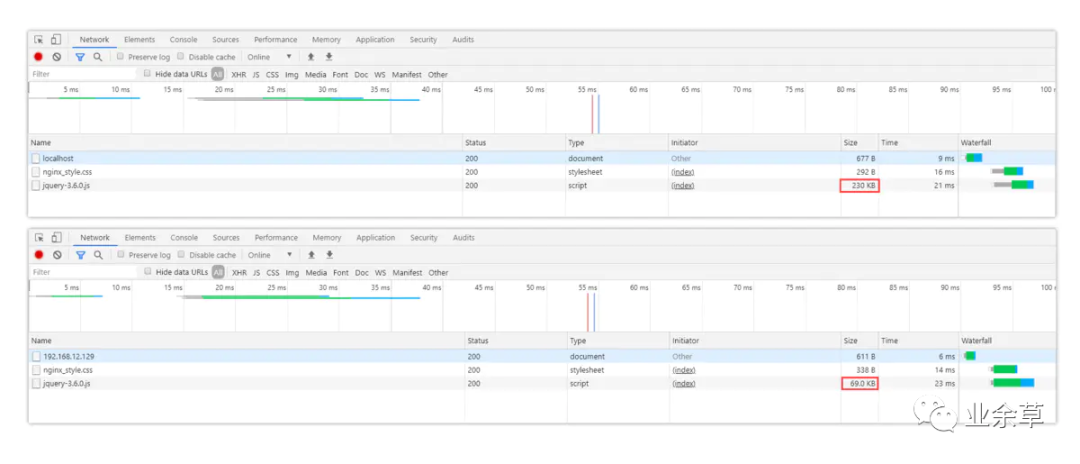Image resolution: width=1080 pixels, height=464 pixels.
Task: Click Filter text box in upper panel
Action: [x=83, y=74]
